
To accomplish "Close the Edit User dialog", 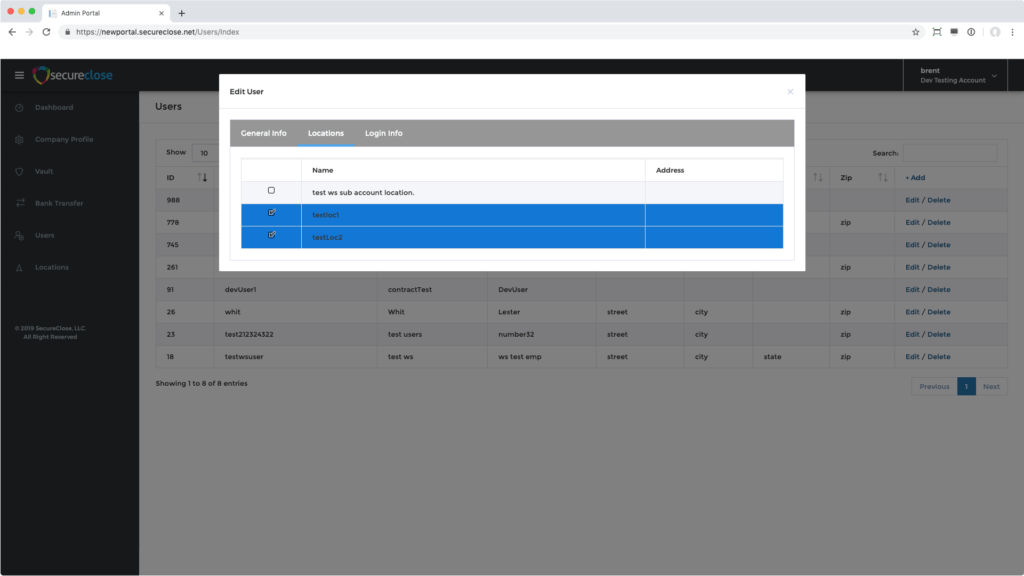I will click(x=790, y=92).
